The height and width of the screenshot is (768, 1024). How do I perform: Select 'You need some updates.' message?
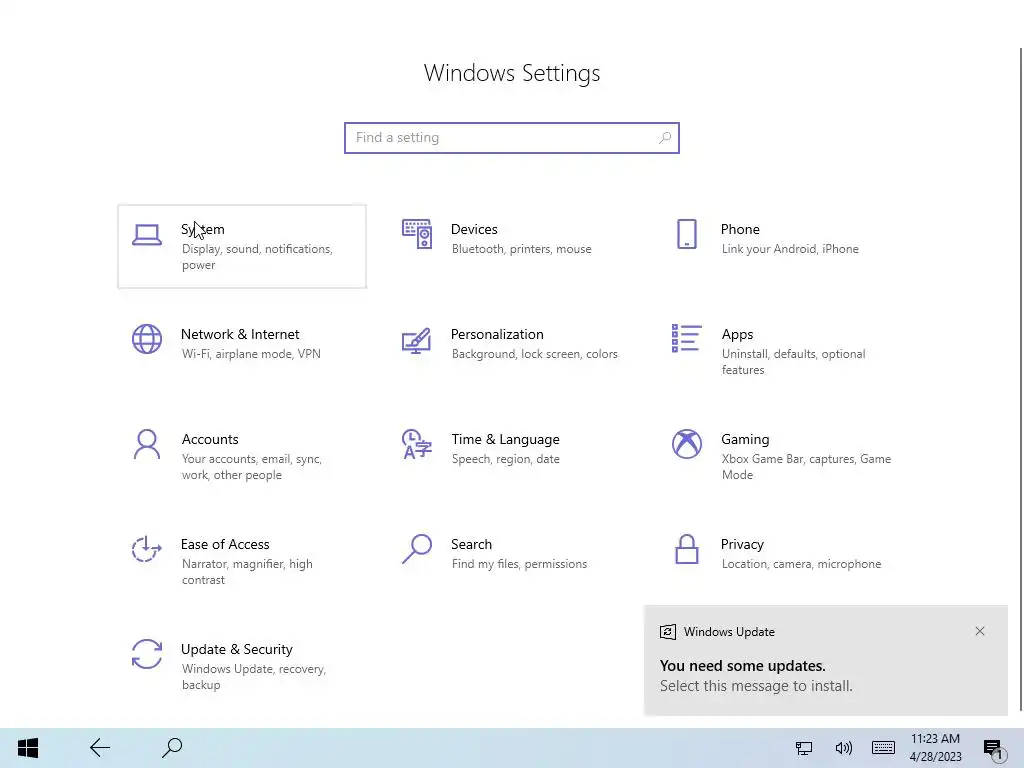tap(743, 666)
